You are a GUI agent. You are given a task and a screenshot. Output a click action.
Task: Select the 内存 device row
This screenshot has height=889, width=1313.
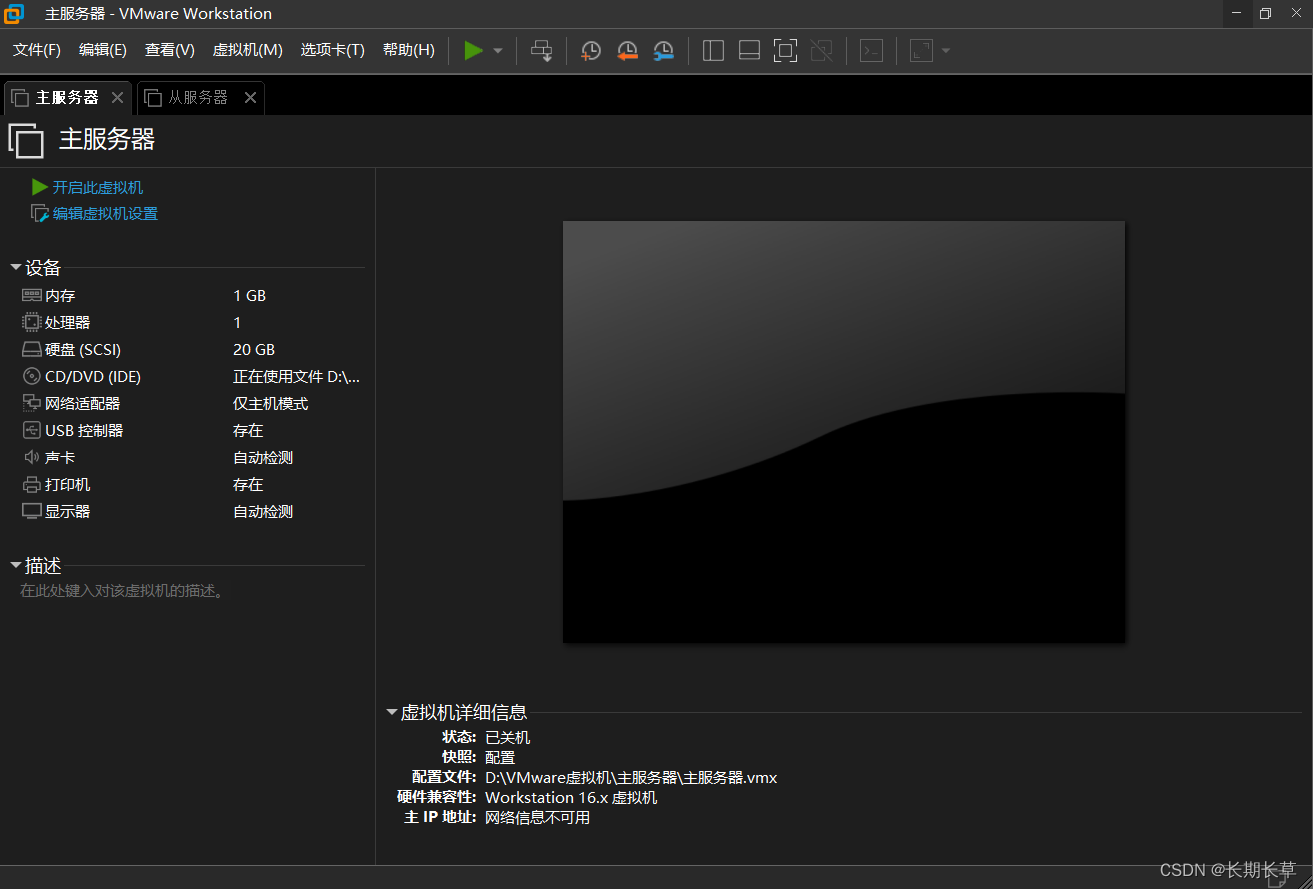(191, 296)
